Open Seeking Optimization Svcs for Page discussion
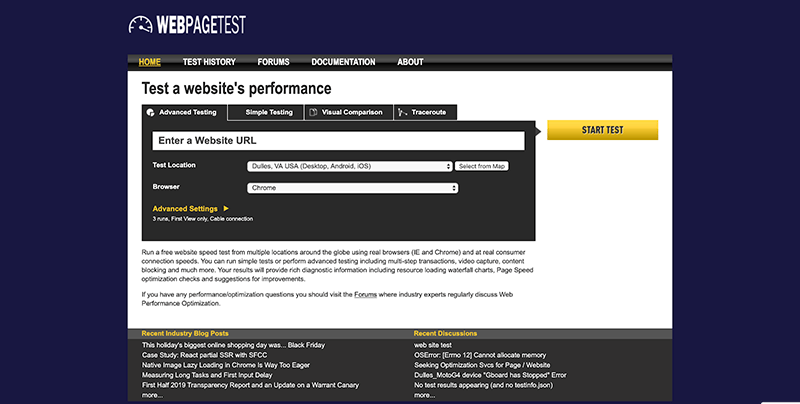The width and height of the screenshot is (800, 404). tap(482, 365)
